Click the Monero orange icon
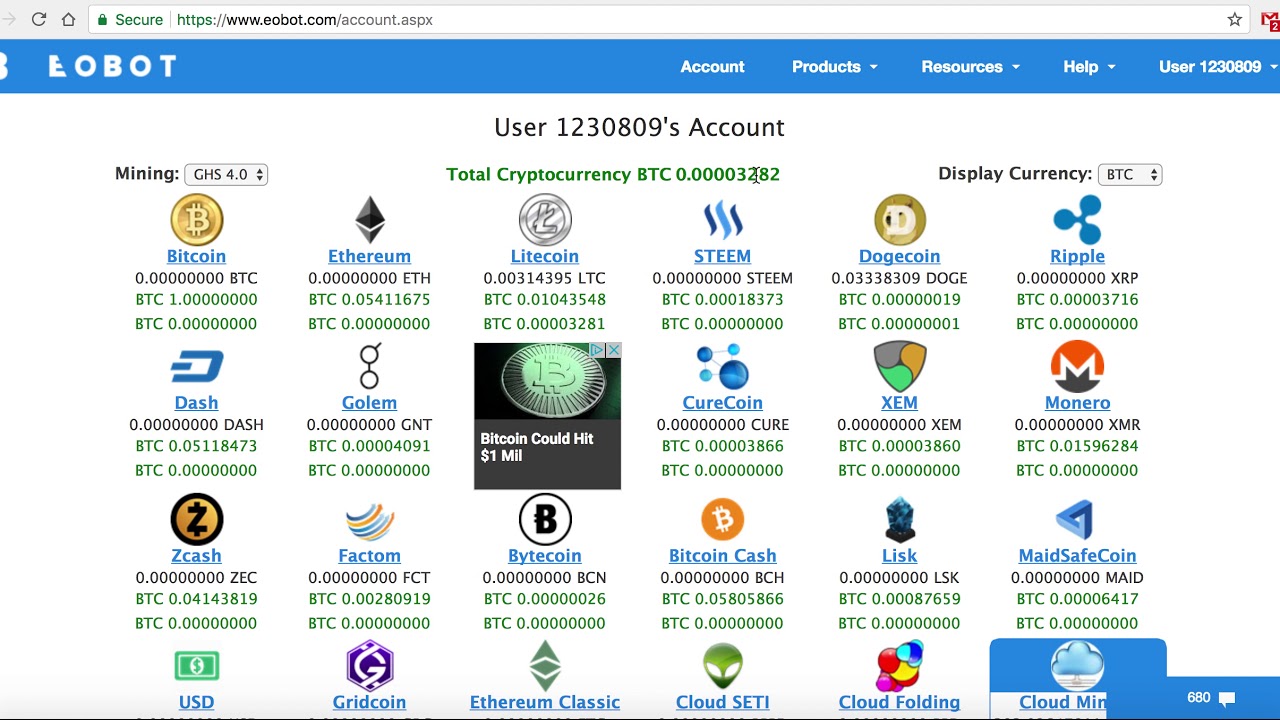Screen dimensions: 1280x720 click(1077, 366)
